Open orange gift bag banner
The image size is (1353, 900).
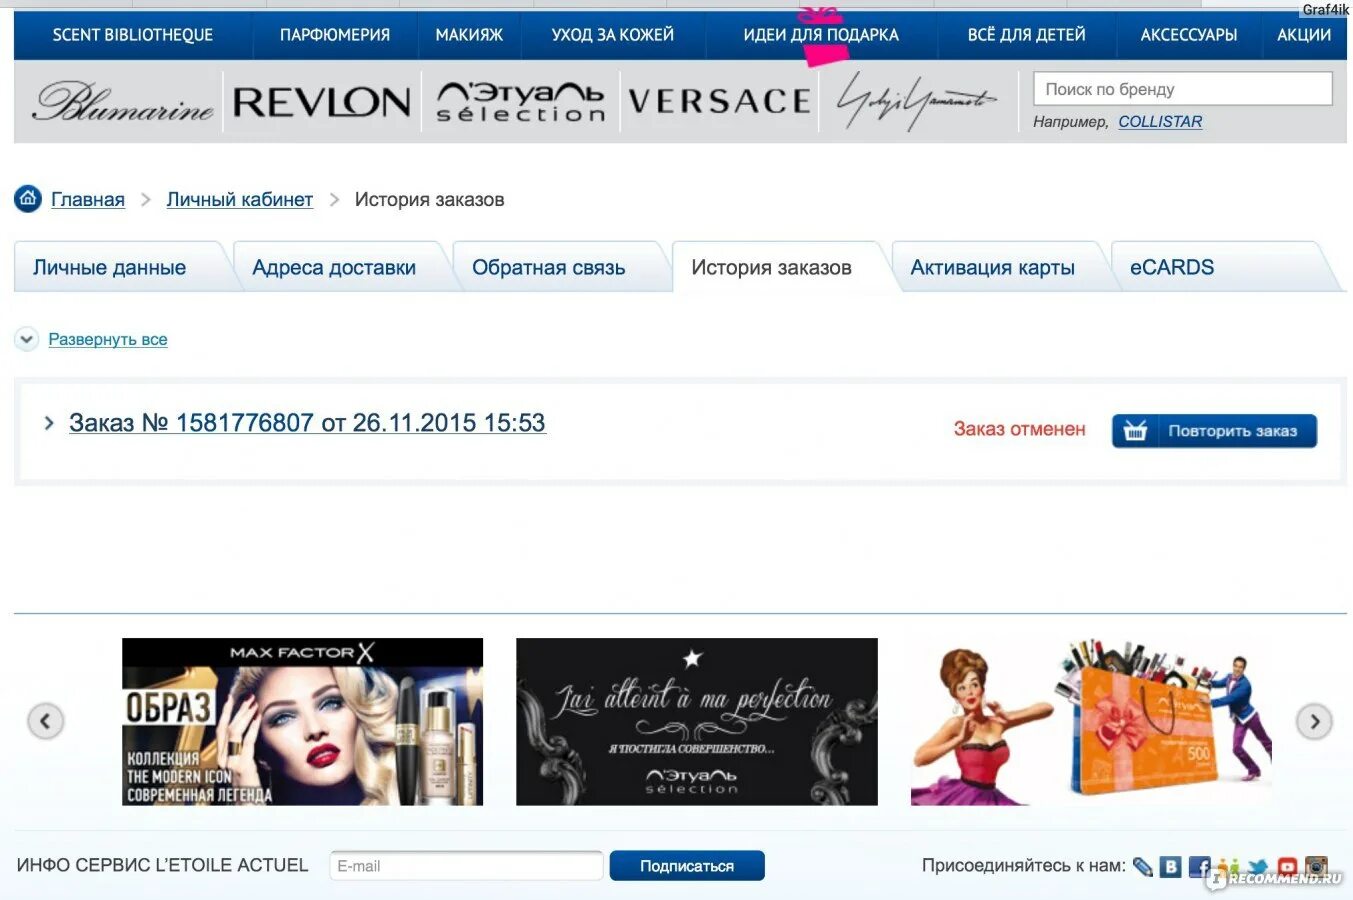(1091, 722)
